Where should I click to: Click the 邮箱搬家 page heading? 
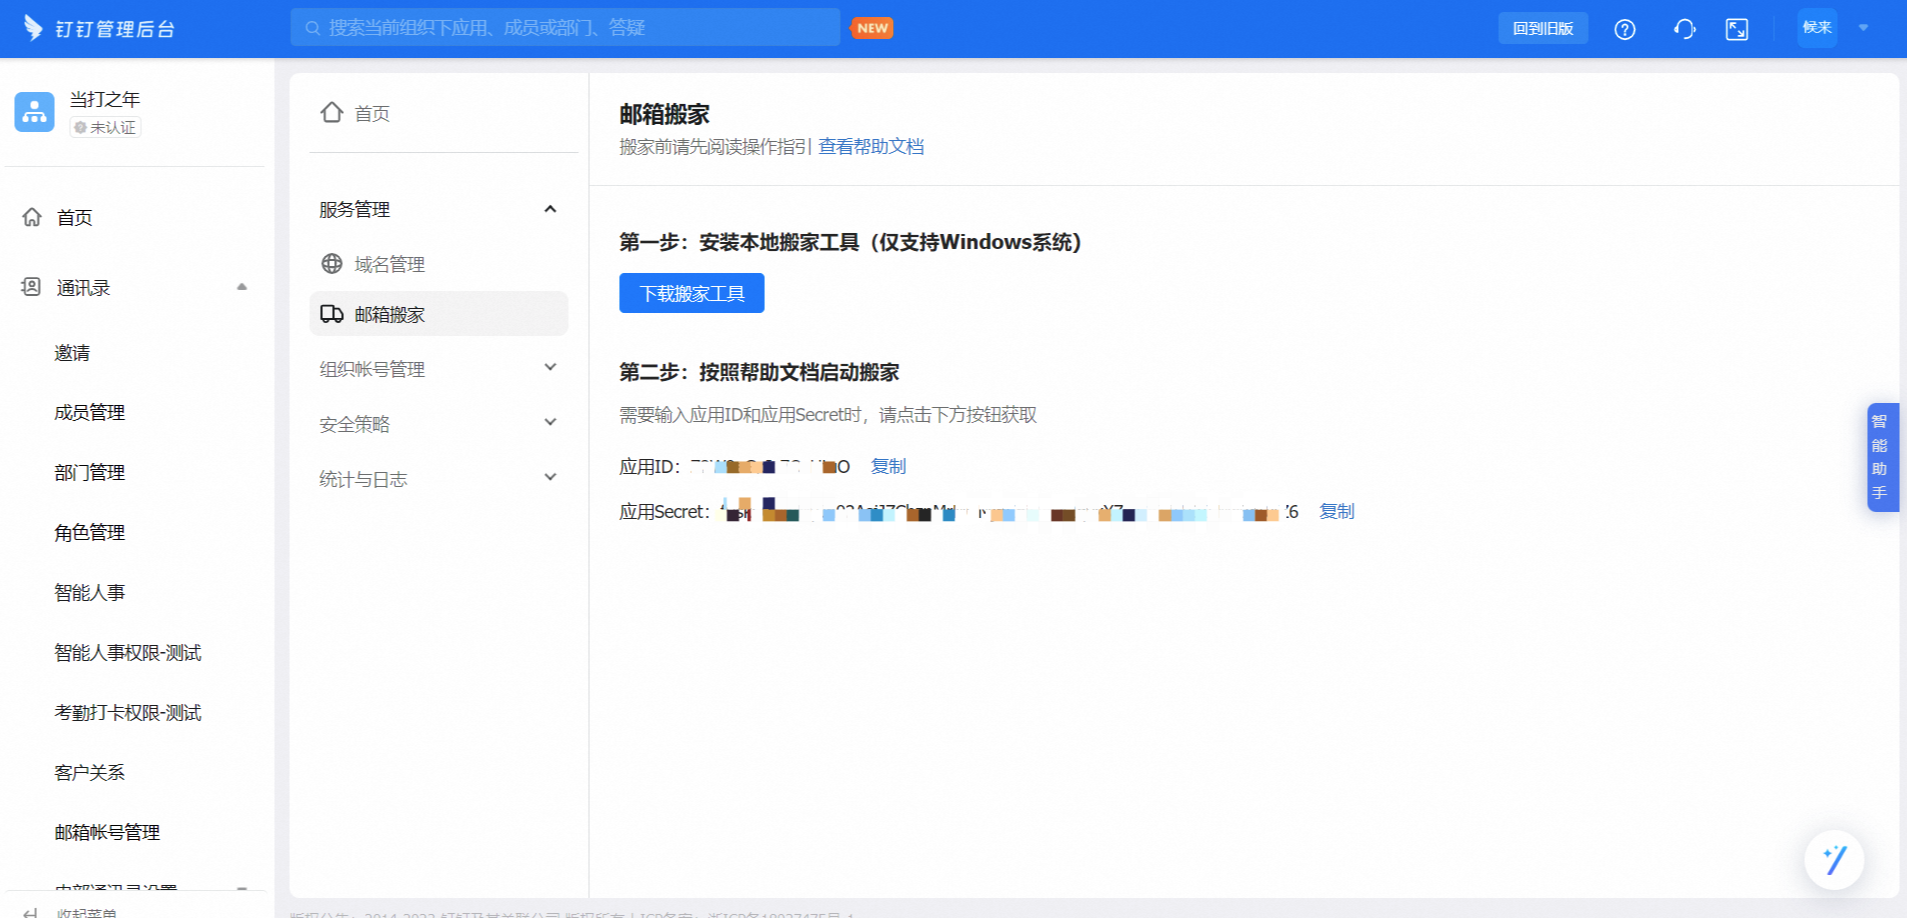[665, 114]
